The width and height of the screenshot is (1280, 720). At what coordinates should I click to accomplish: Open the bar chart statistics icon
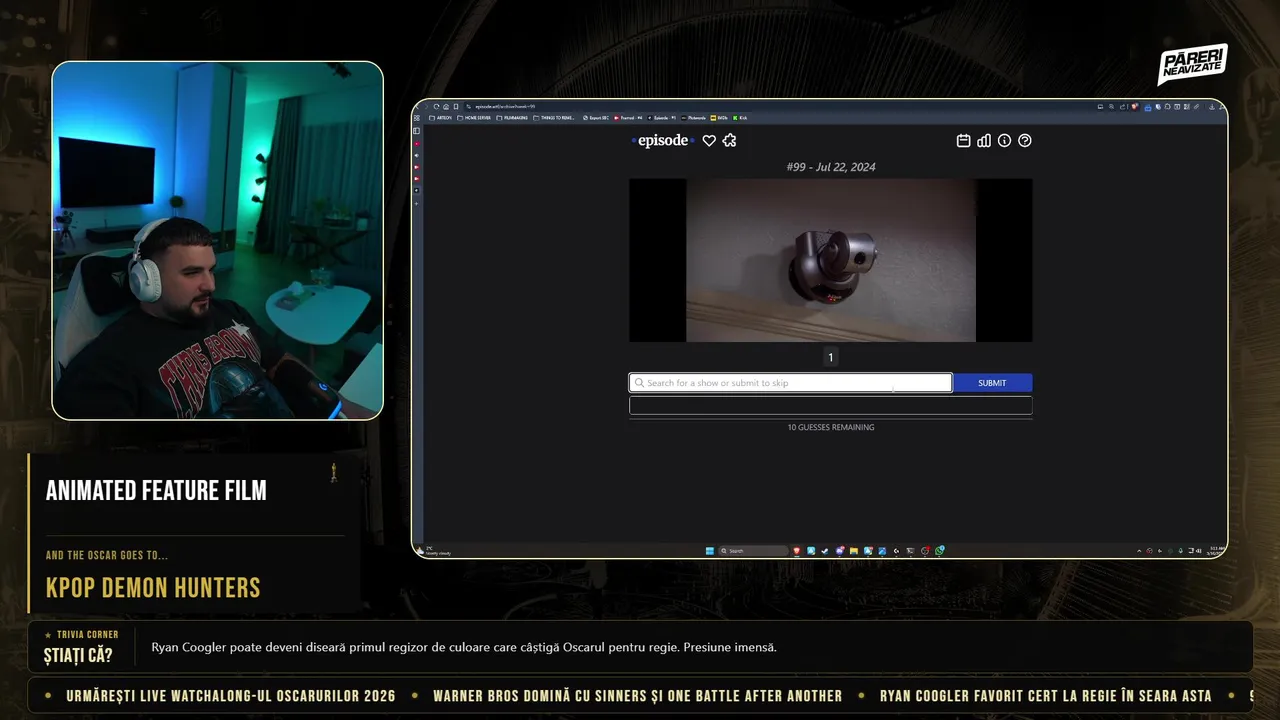pyautogui.click(x=984, y=141)
